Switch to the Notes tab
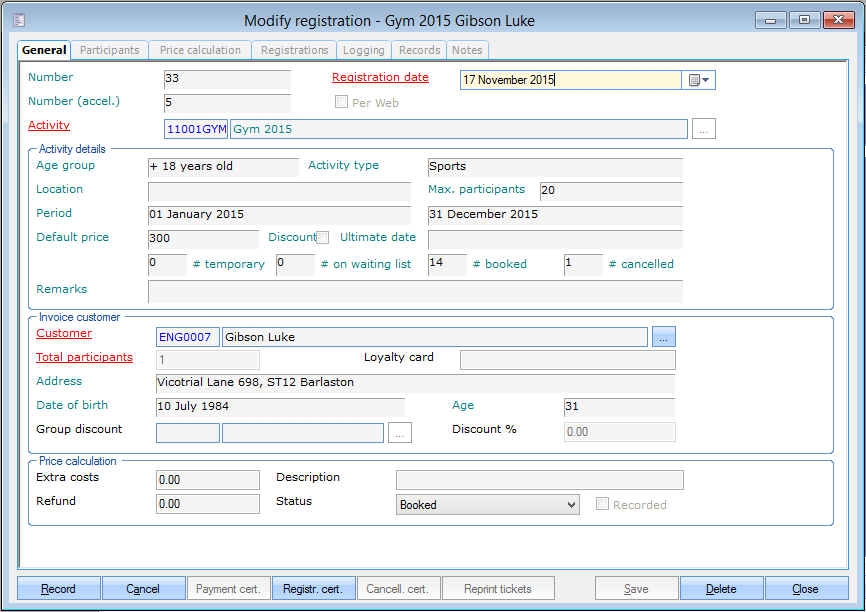The height and width of the screenshot is (612, 866). pos(467,50)
